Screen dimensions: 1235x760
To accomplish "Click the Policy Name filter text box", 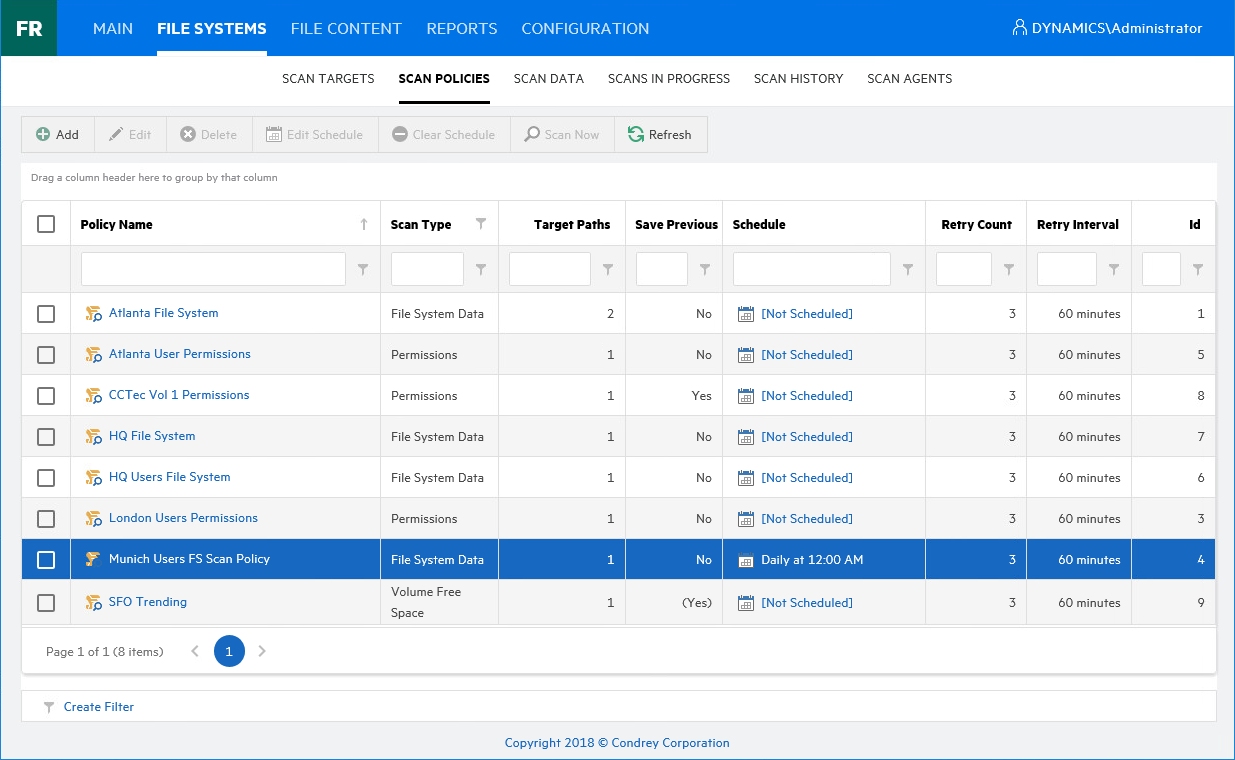I will (x=213, y=269).
